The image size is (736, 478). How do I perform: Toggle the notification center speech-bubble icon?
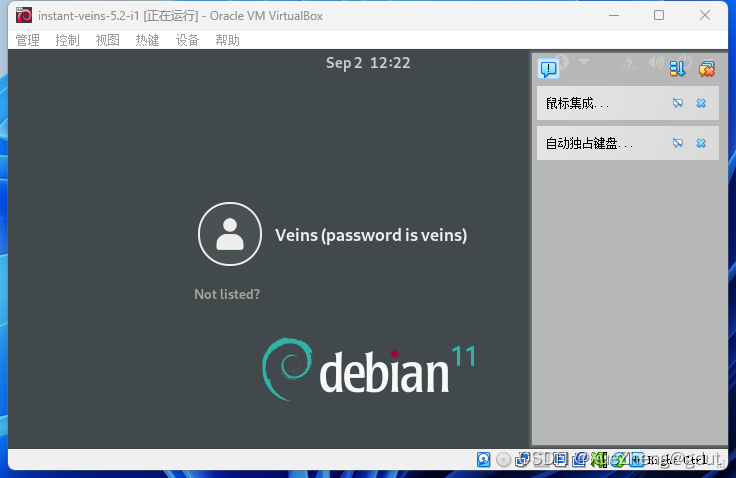tap(548, 69)
